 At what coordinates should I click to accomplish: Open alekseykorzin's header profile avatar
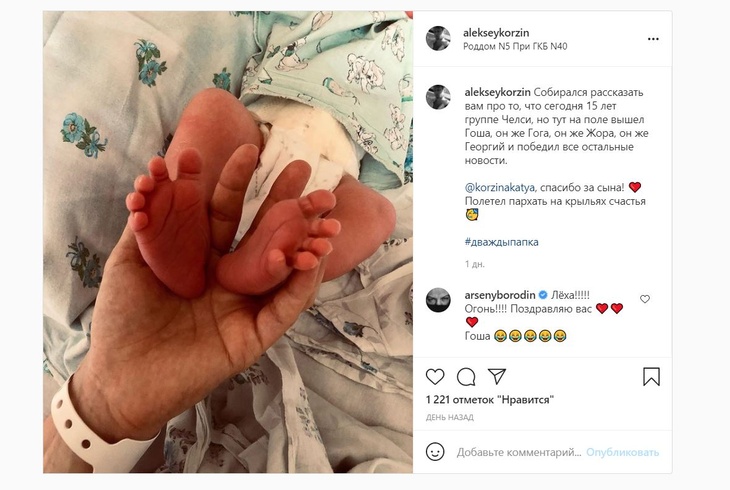tap(438, 39)
